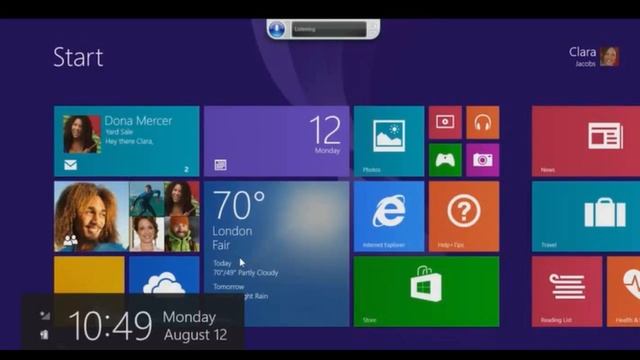Open the green Store tile
The width and height of the screenshot is (640, 360).
(427, 291)
